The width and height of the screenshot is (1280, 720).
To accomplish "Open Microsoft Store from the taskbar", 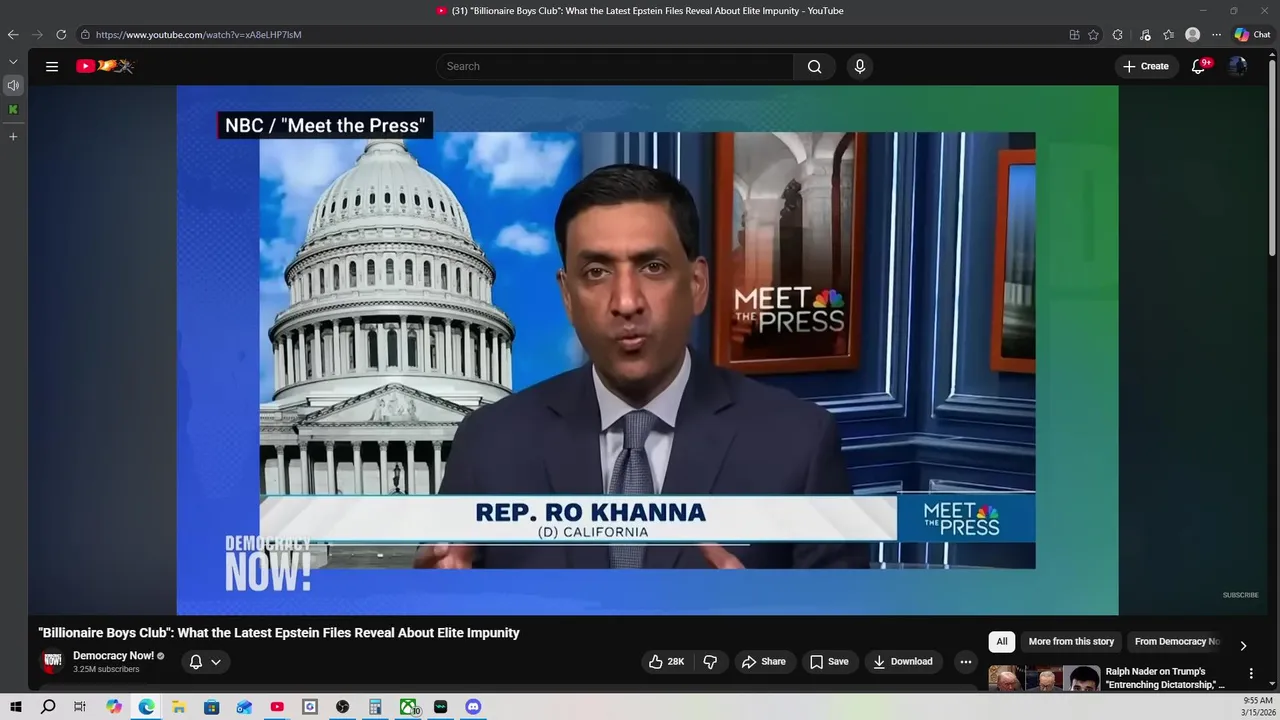I will pos(211,707).
